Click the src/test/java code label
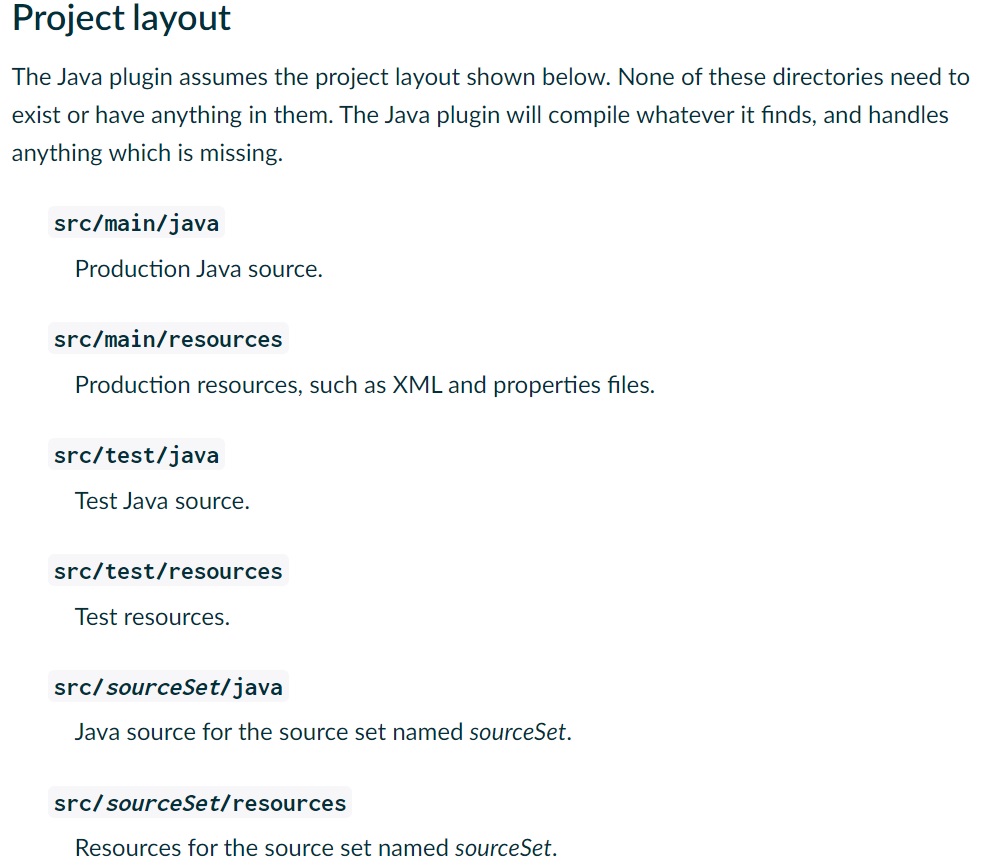This screenshot has height=865, width=986. coord(136,455)
